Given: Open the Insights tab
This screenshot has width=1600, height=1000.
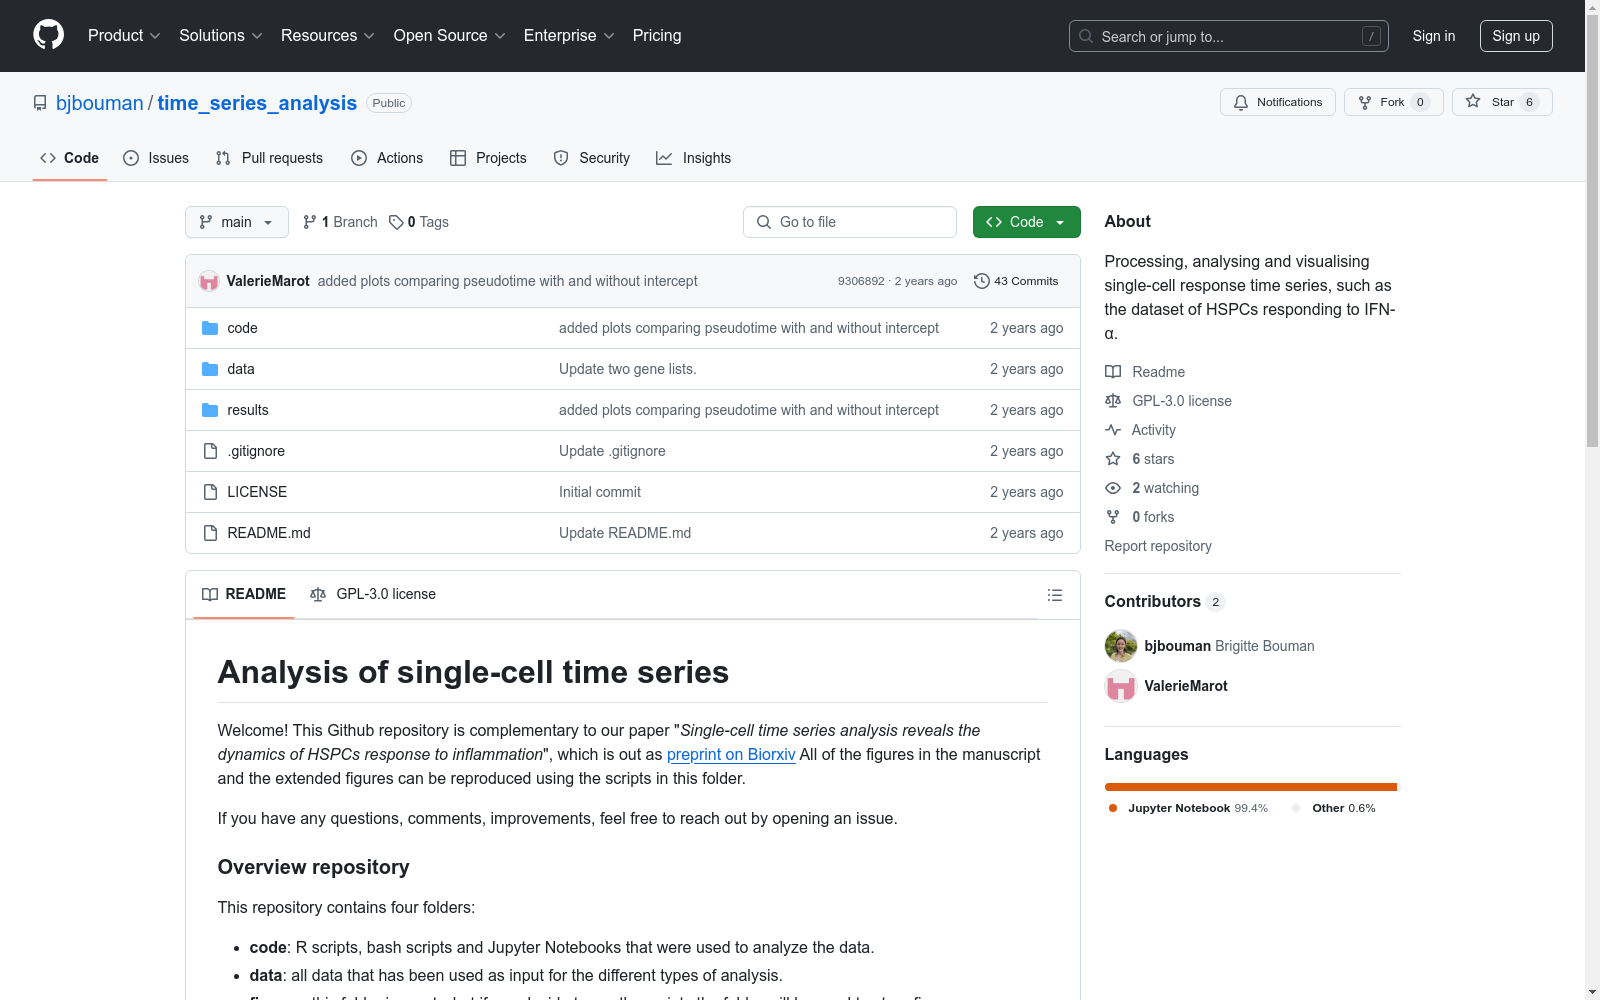Looking at the screenshot, I should click(694, 158).
